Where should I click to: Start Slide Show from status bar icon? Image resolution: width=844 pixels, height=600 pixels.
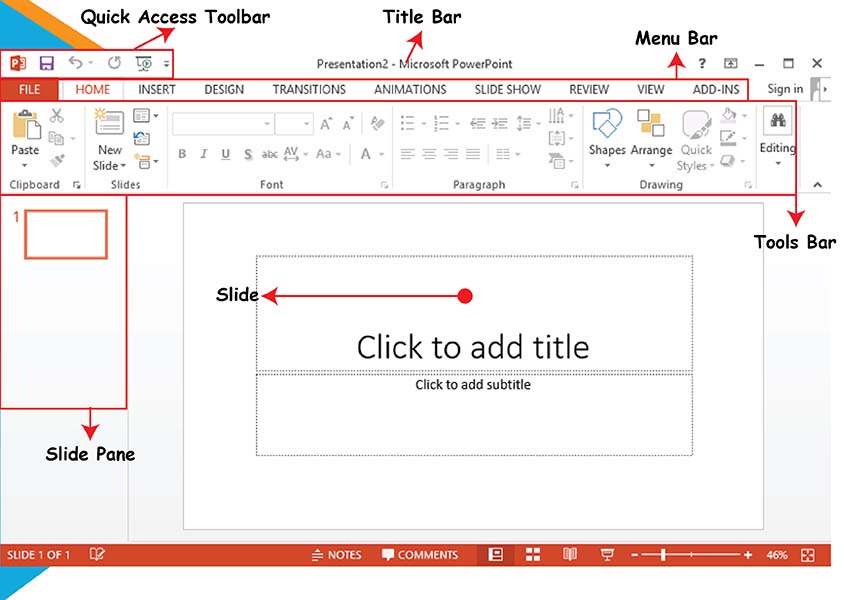[x=607, y=554]
